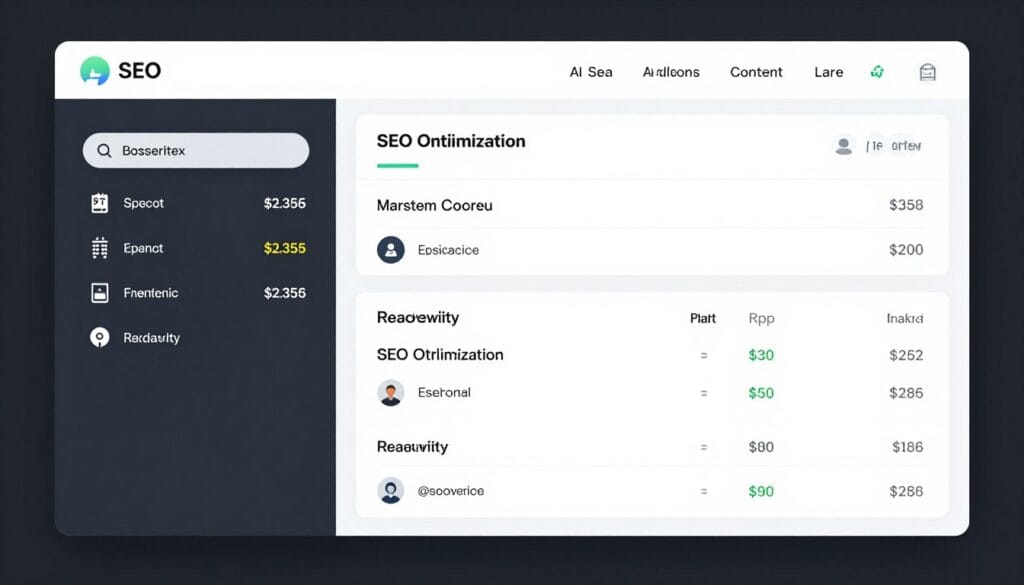This screenshot has height=585, width=1024.
Task: Open the inbox icon in header
Action: tap(927, 72)
